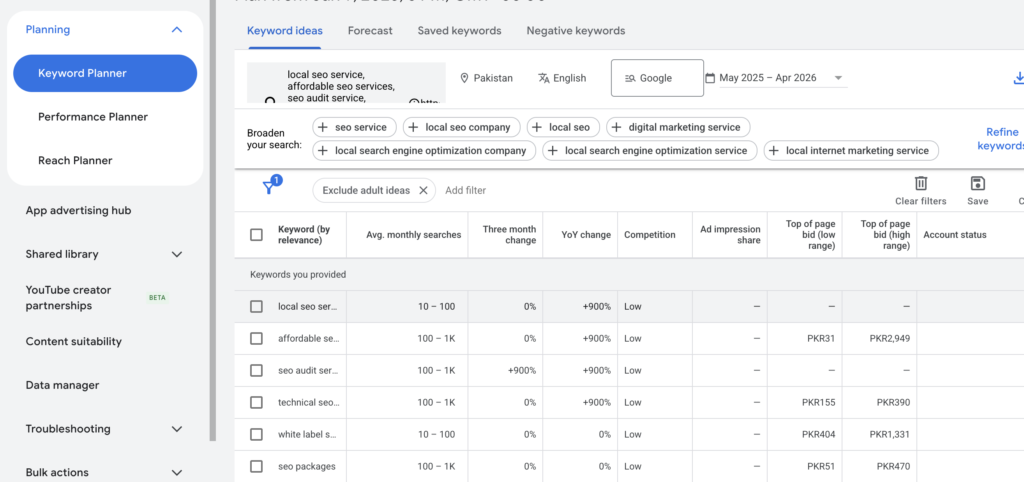Viewport: 1024px width, 482px height.
Task: Expand the Troubleshooting section
Action: [176, 429]
